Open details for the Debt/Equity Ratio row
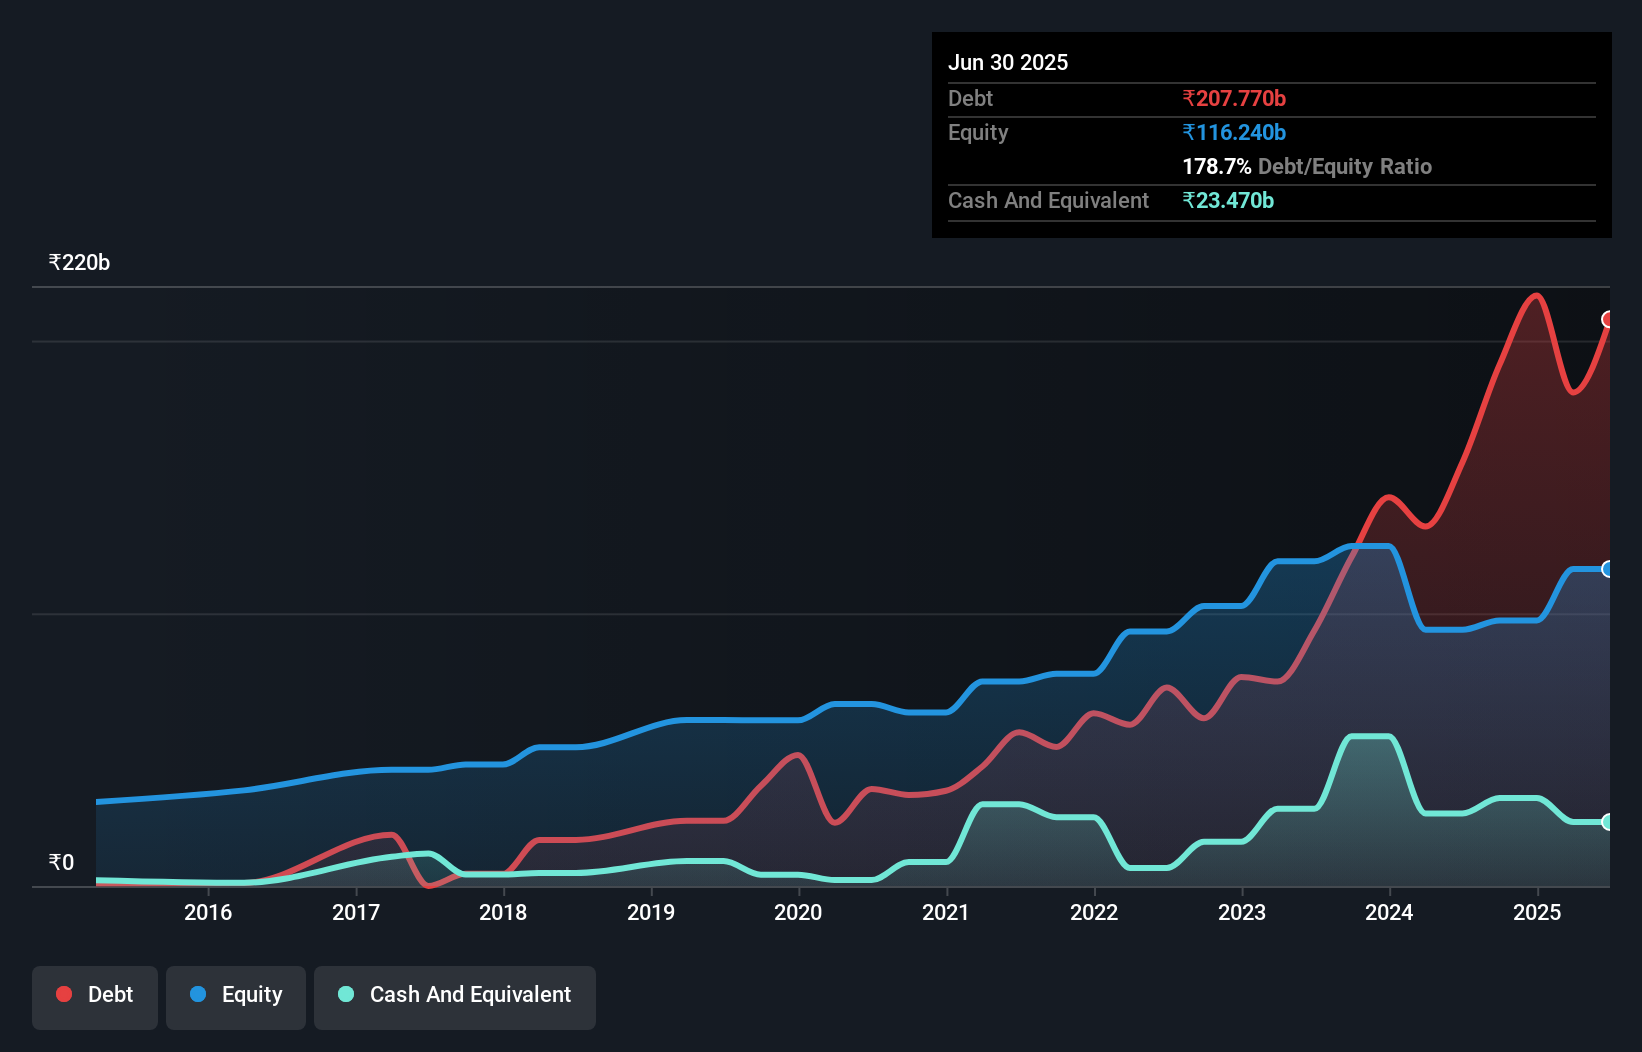The height and width of the screenshot is (1052, 1642). pyautogui.click(x=1307, y=166)
